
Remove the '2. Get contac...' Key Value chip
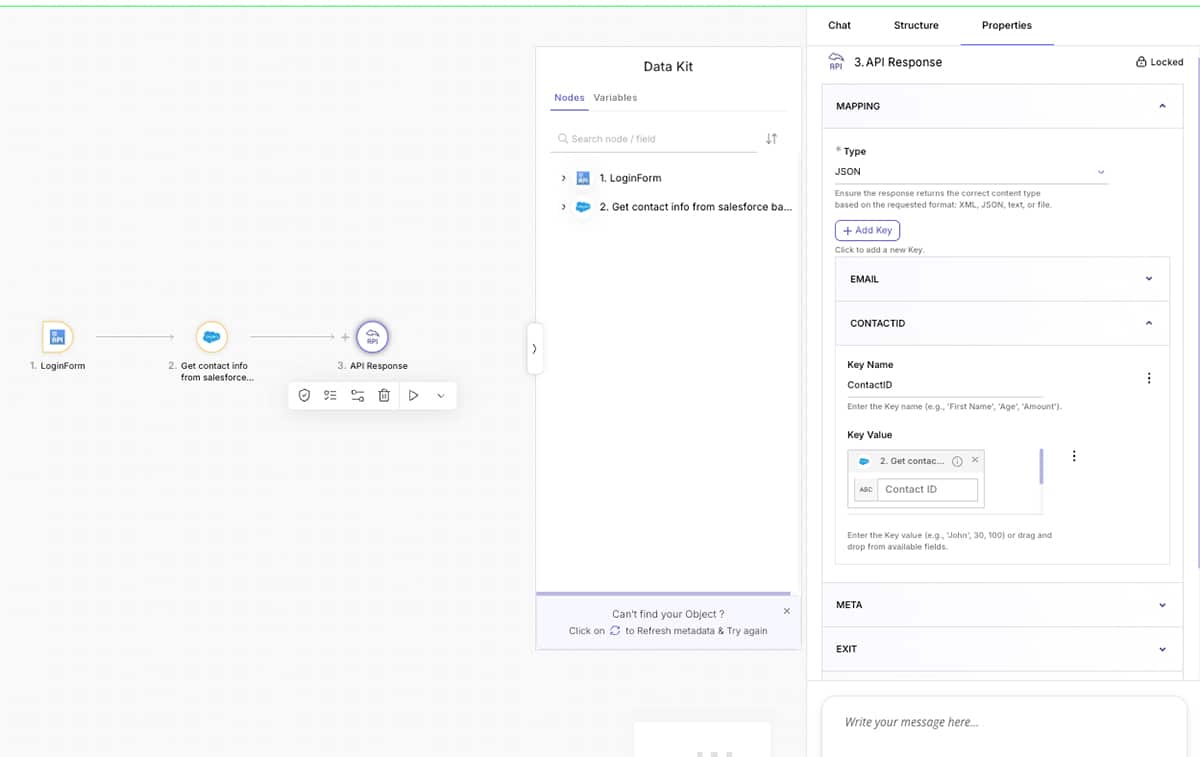point(975,460)
